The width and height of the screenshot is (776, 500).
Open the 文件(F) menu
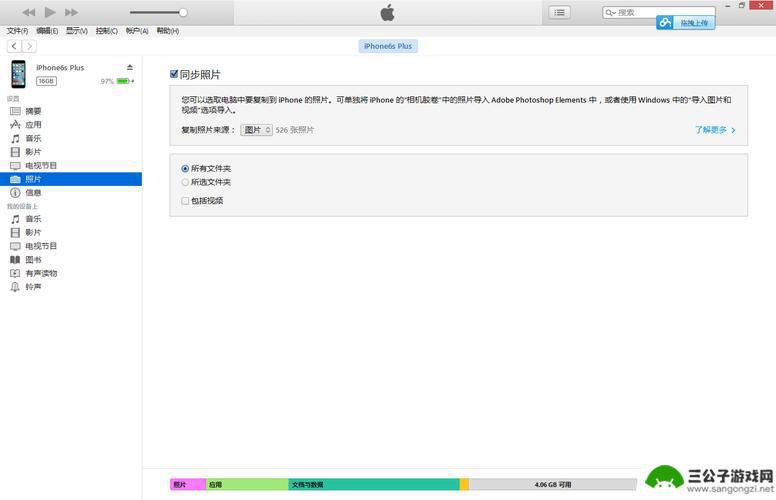pos(17,31)
